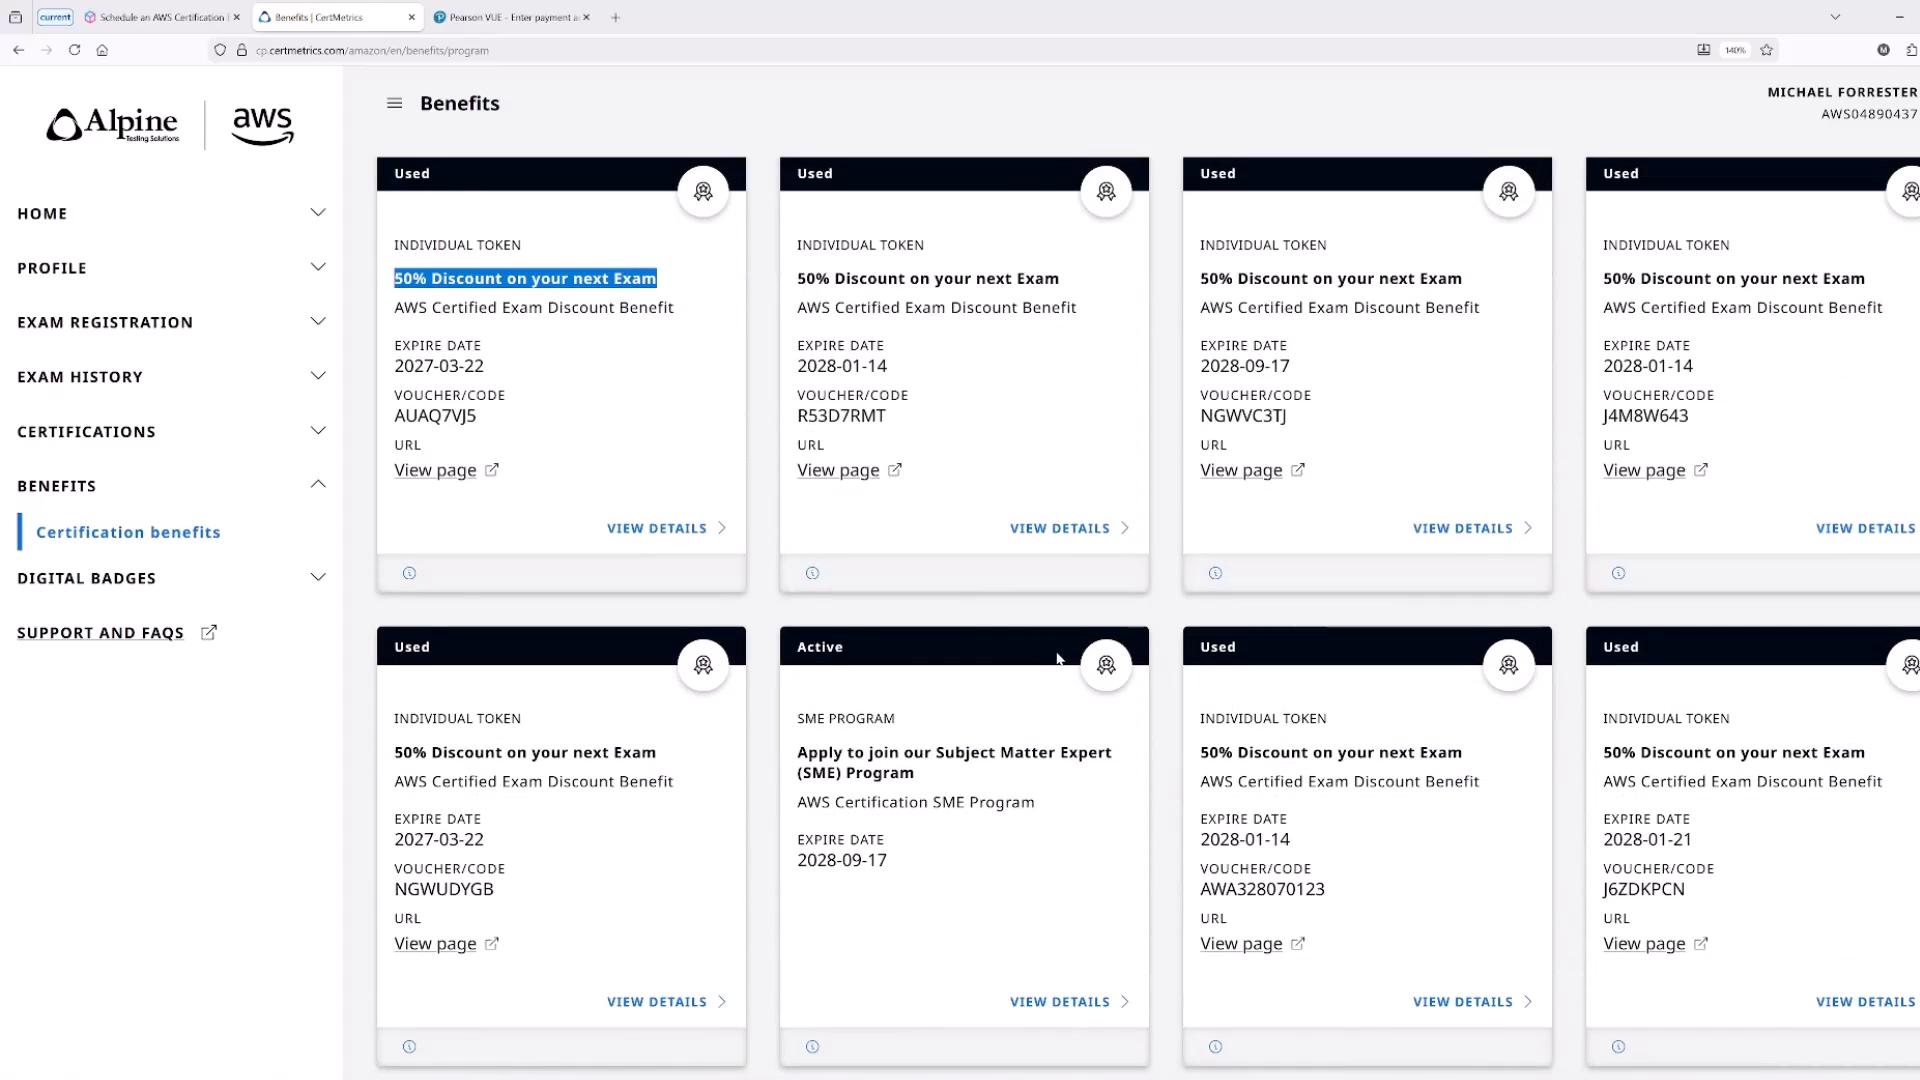View details of the NGWUDYGB voucher card
This screenshot has width=1920, height=1080.
coord(667,1002)
